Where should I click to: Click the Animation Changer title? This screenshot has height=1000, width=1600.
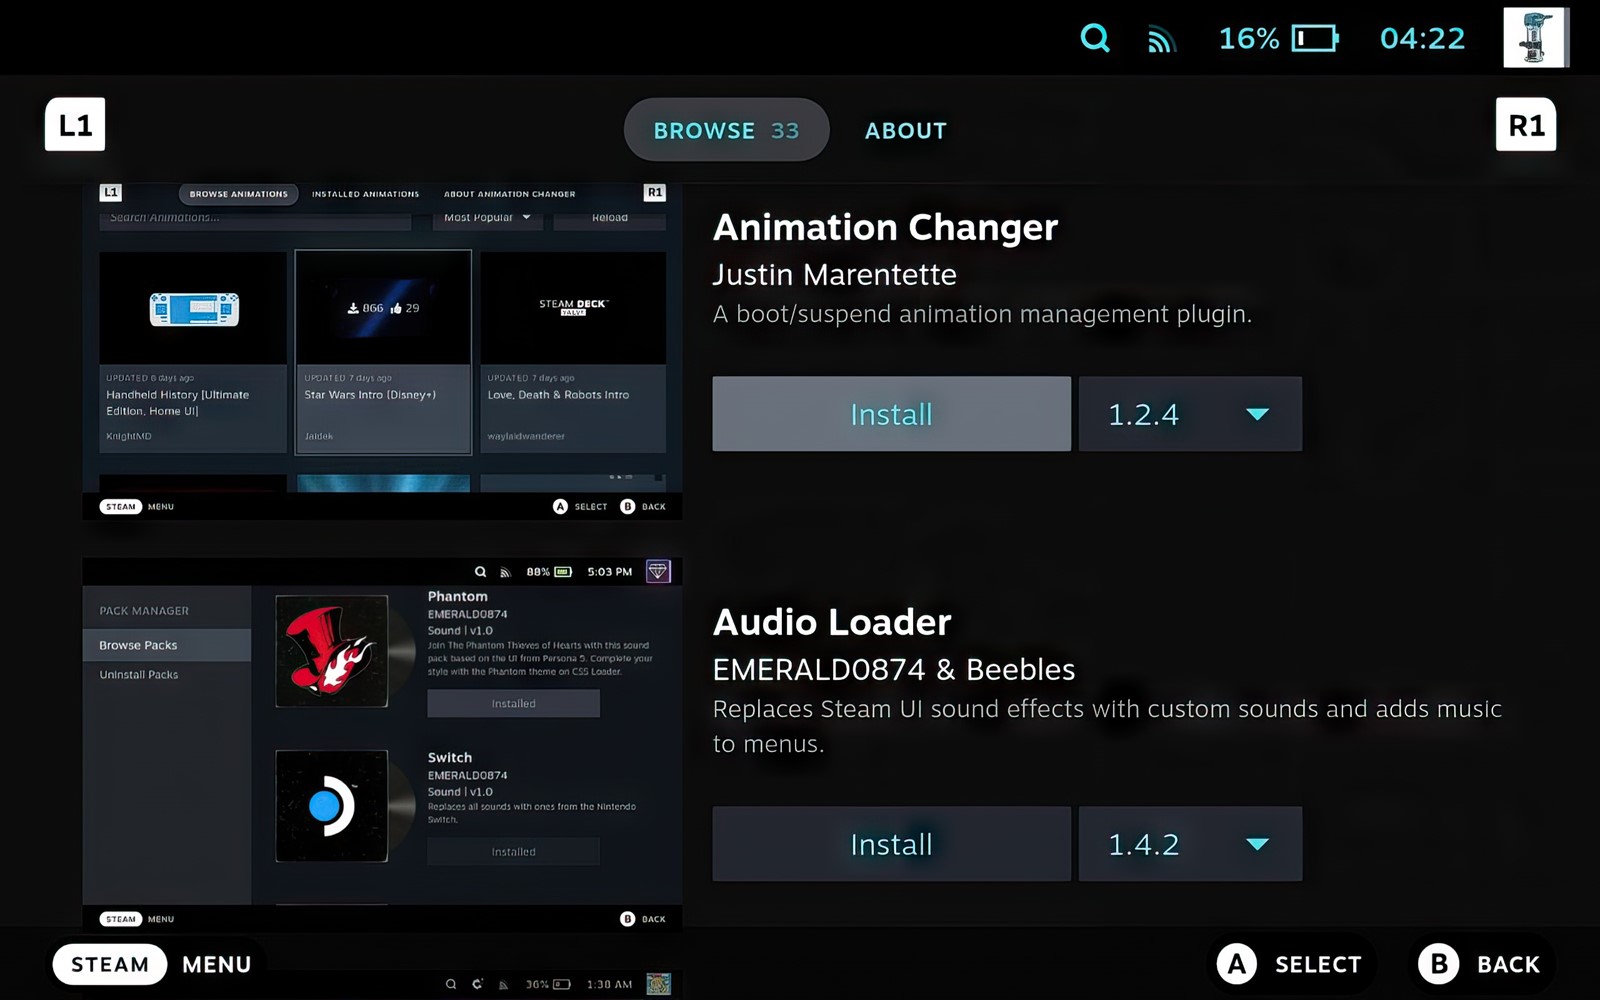885,227
